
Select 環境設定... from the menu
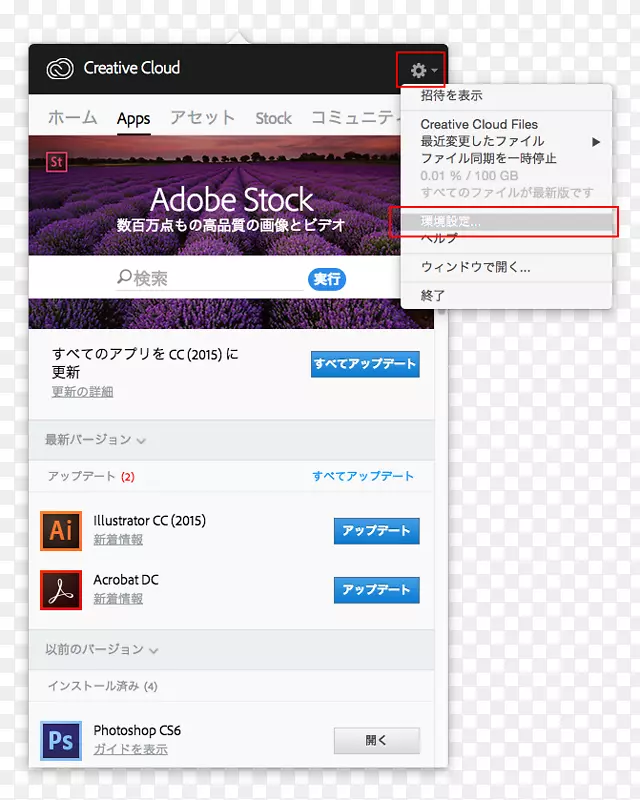pyautogui.click(x=506, y=221)
